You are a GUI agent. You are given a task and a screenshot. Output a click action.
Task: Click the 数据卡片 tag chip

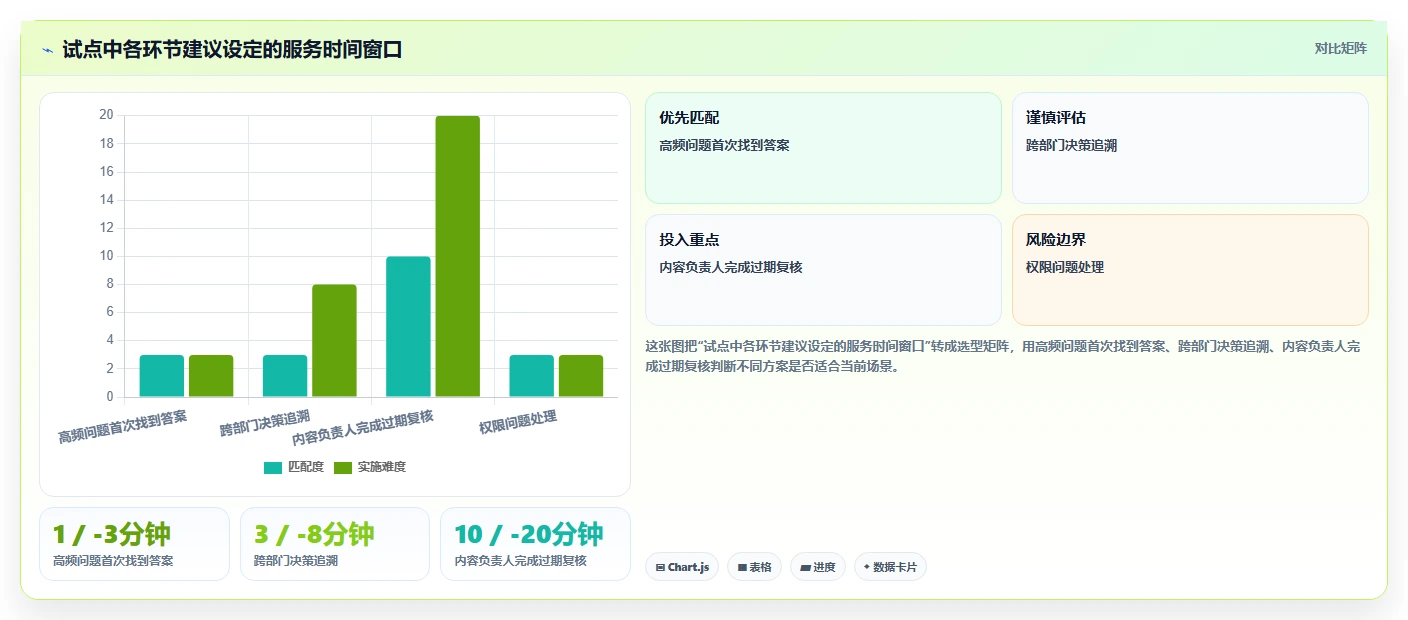[x=890, y=567]
